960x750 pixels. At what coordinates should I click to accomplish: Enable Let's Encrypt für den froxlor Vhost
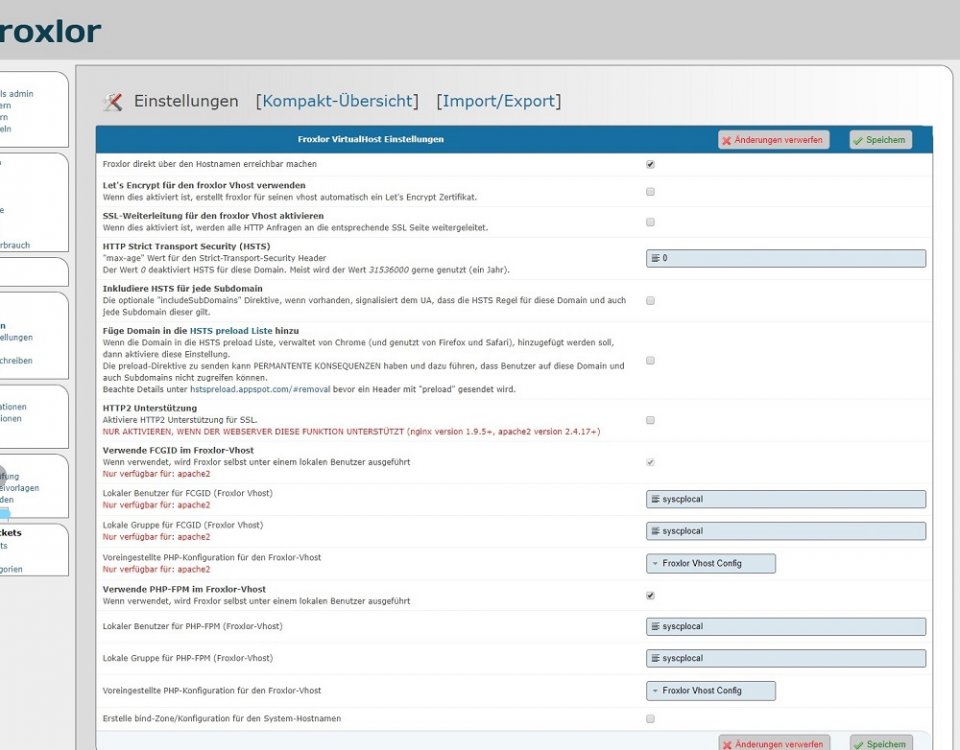click(650, 192)
